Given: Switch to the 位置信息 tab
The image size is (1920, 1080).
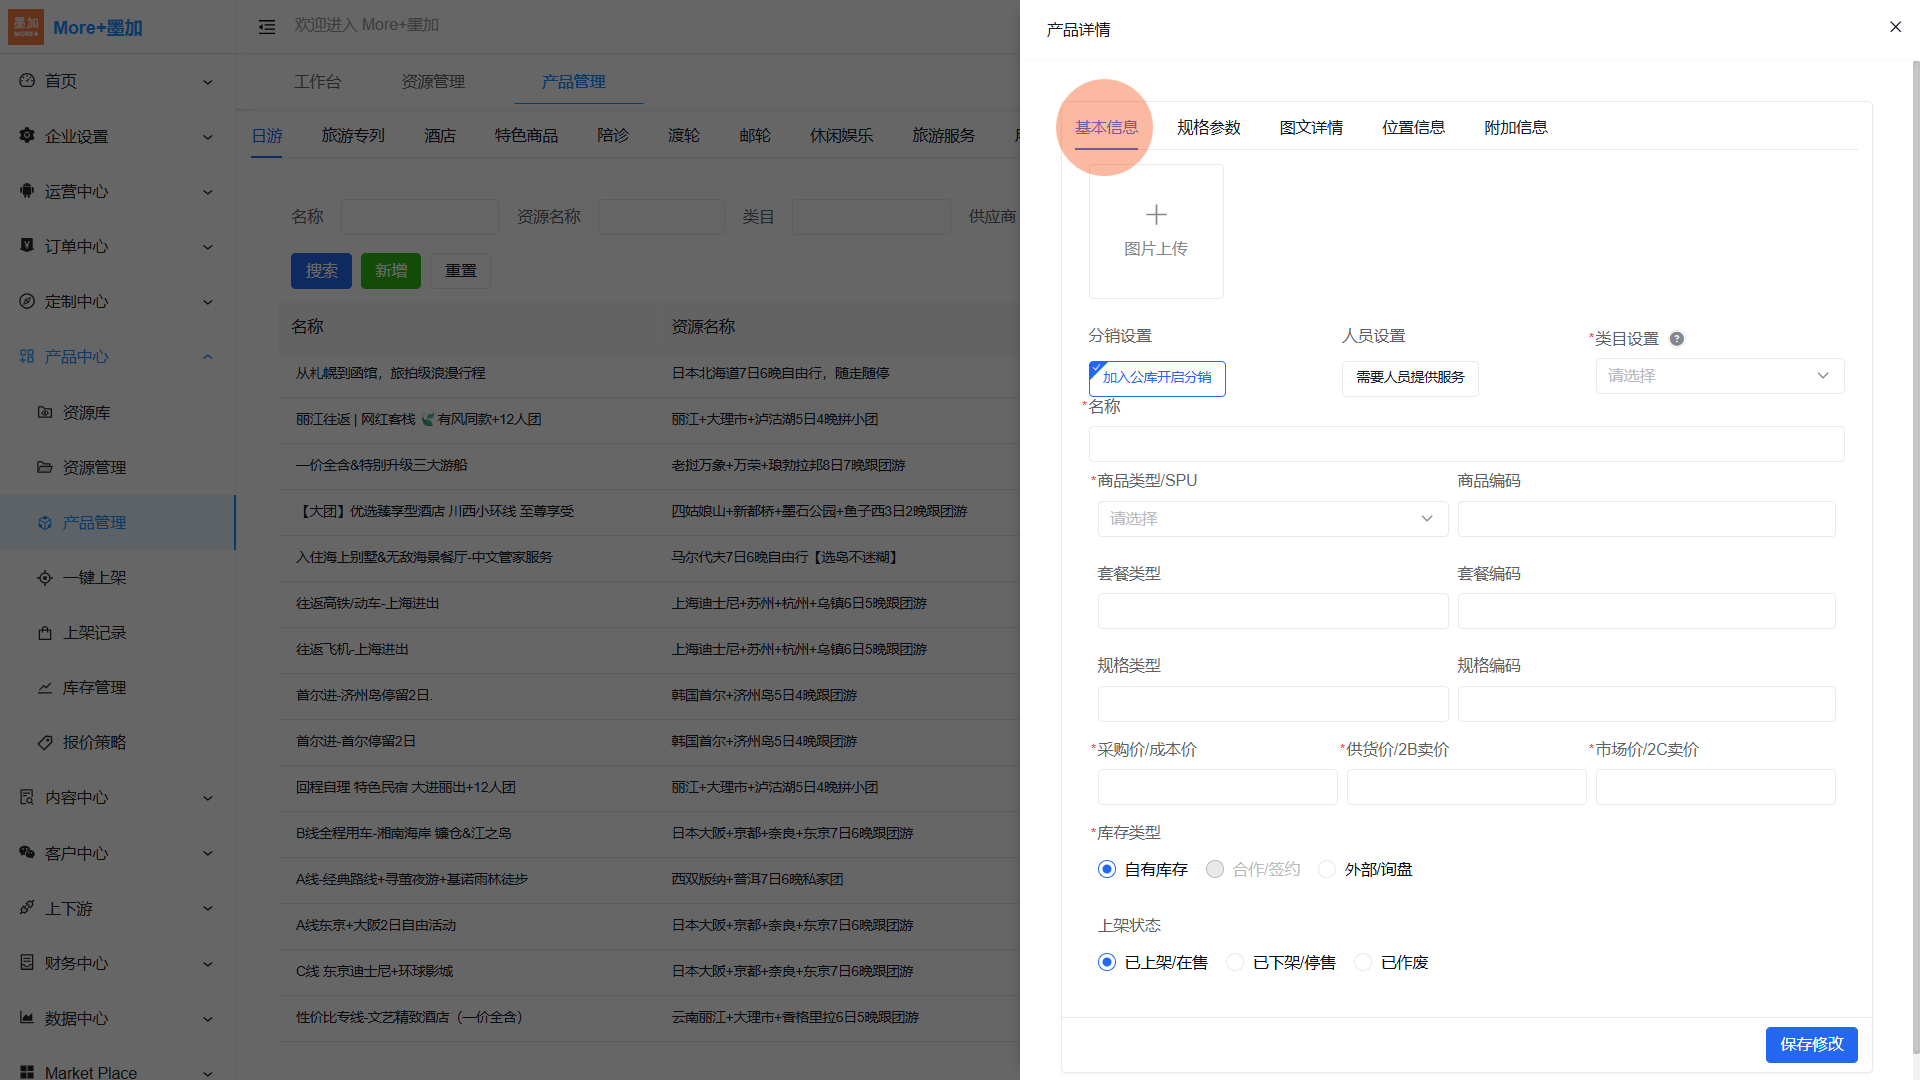Looking at the screenshot, I should tap(1413, 128).
